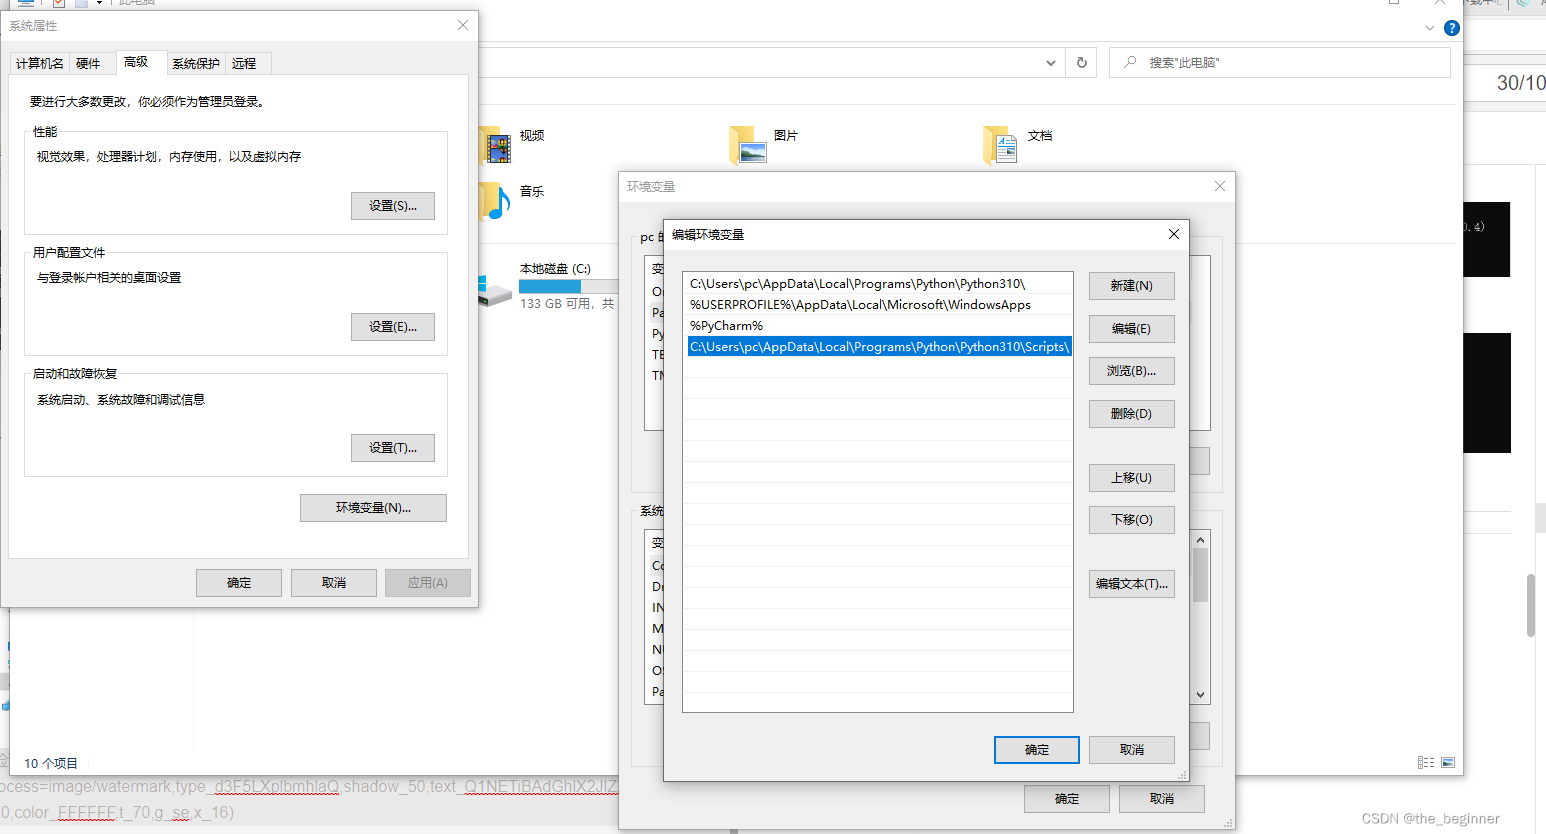Image resolution: width=1546 pixels, height=834 pixels.
Task: Click the system variables list scroll-up arrow
Action: click(x=1201, y=540)
